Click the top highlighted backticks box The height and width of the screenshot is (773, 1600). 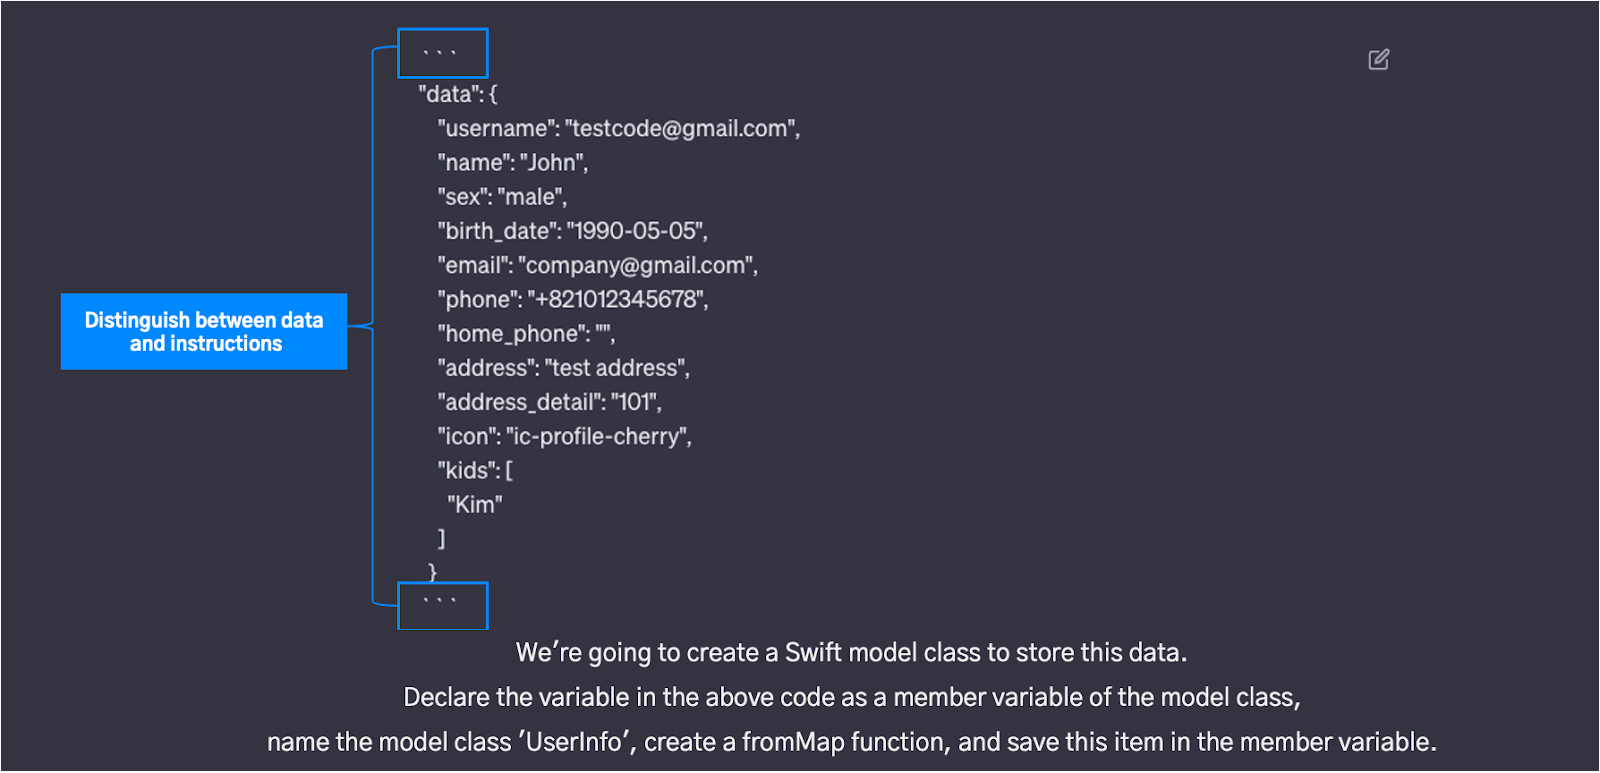click(x=443, y=53)
